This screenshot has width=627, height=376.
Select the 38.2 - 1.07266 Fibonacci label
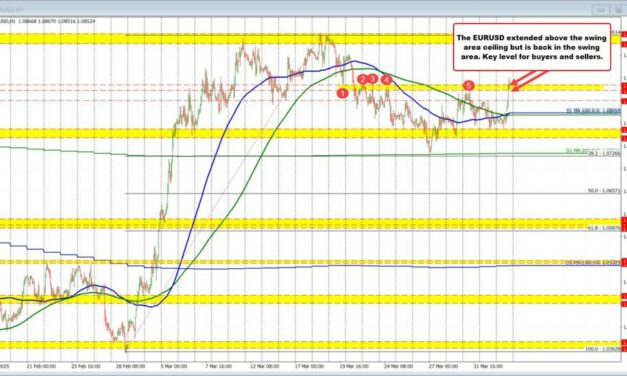tap(604, 153)
